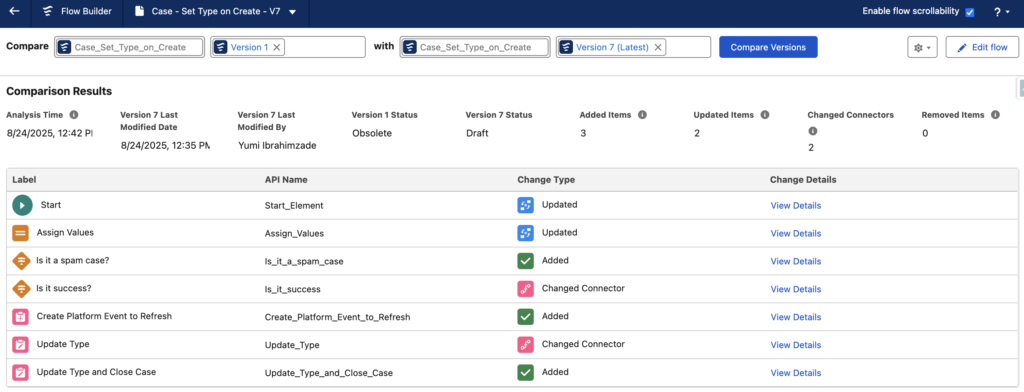Click the Assign Values assignment icon
This screenshot has height=392, width=1024.
20,233
